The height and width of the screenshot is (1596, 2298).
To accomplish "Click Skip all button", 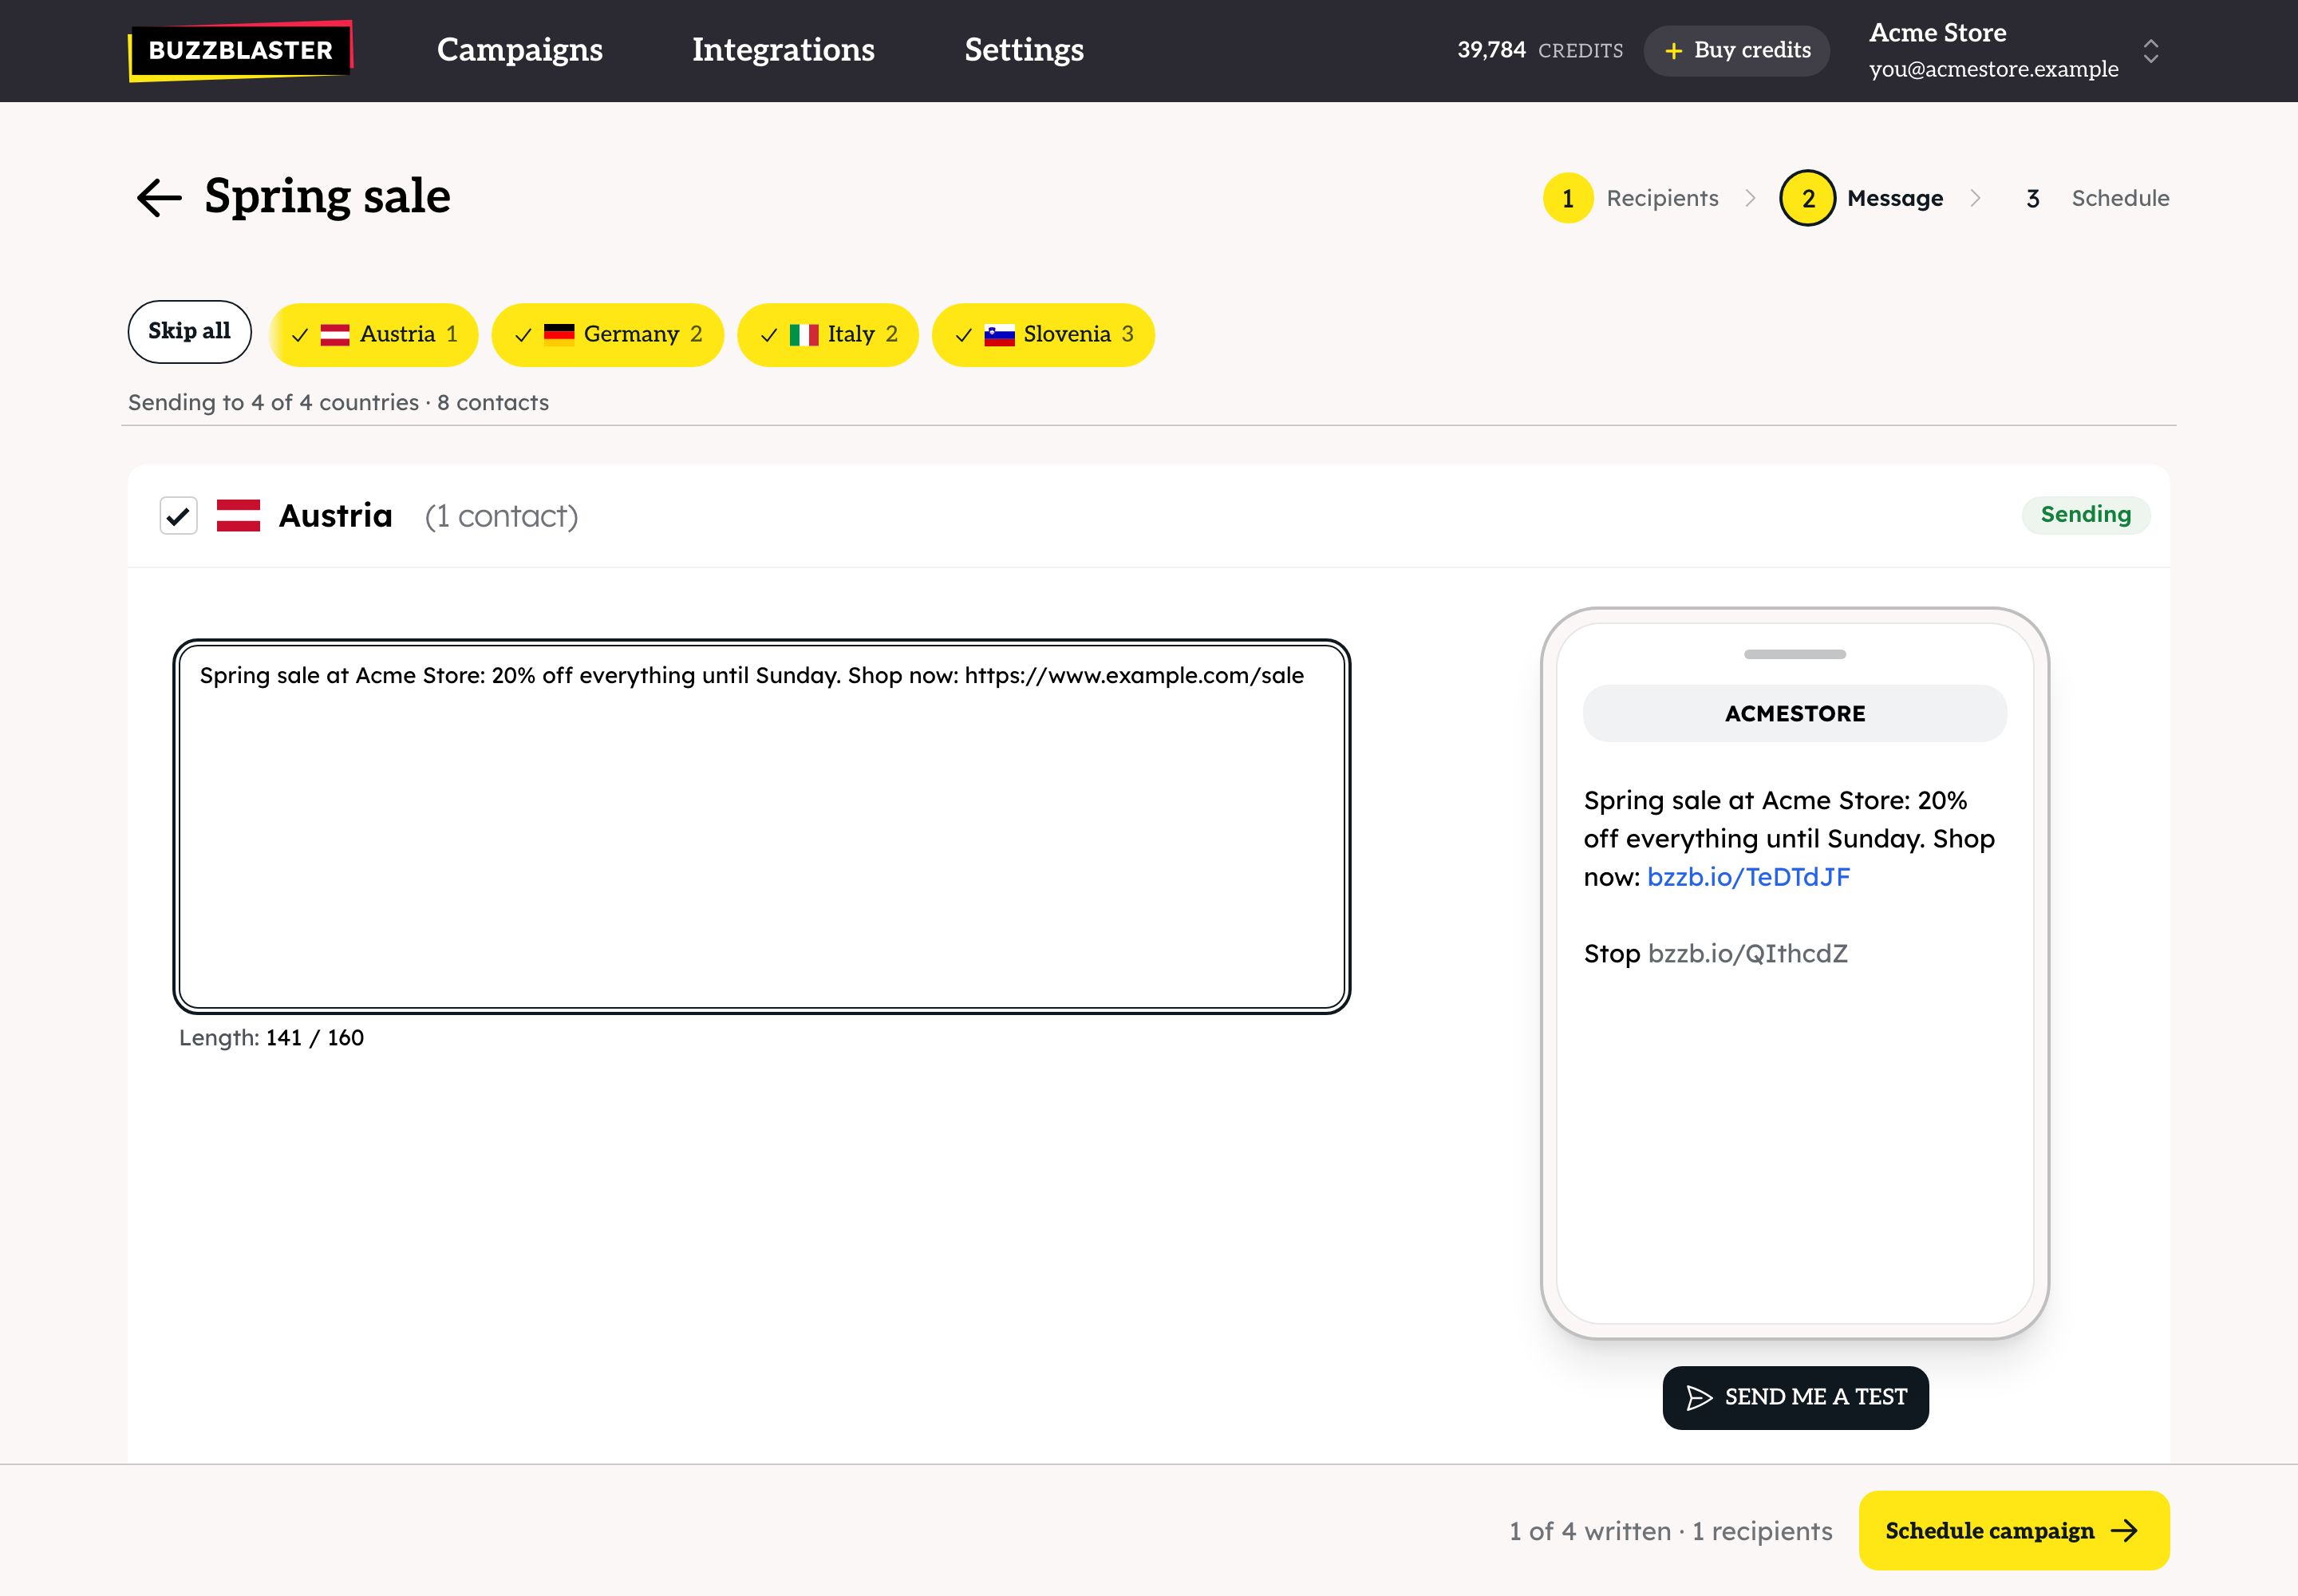I will [190, 332].
